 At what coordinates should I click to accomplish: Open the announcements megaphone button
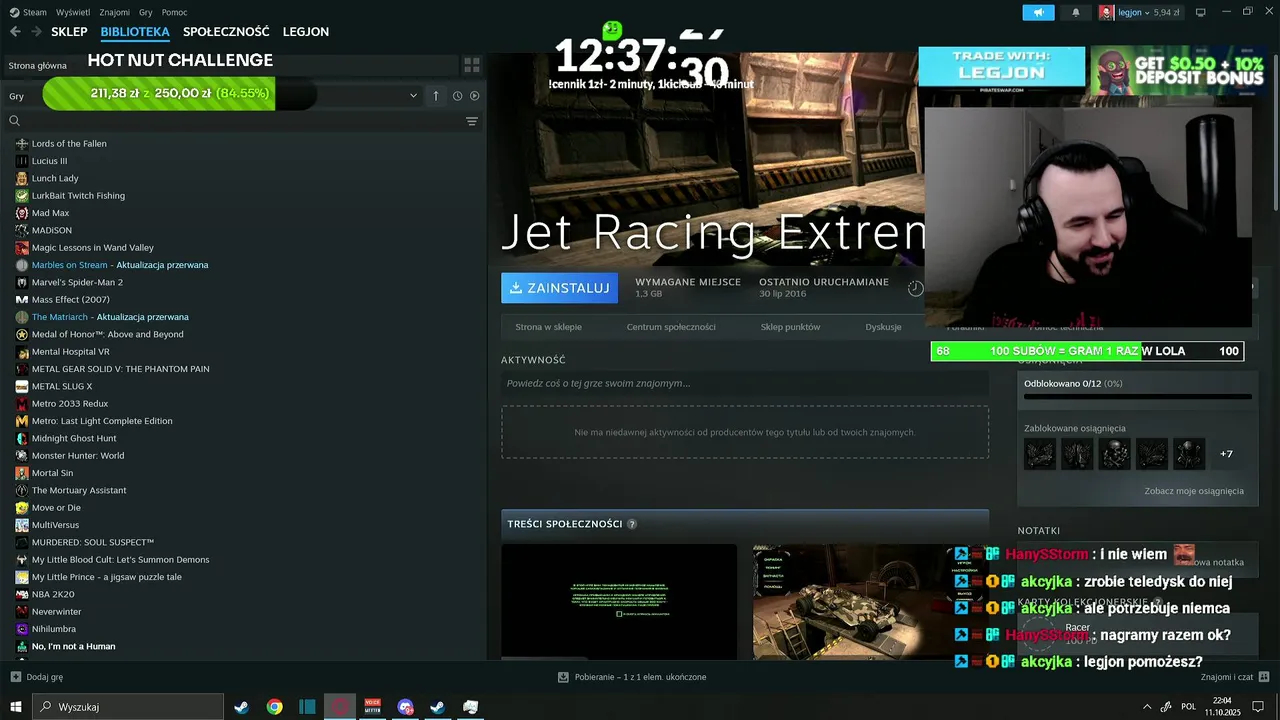click(1038, 12)
